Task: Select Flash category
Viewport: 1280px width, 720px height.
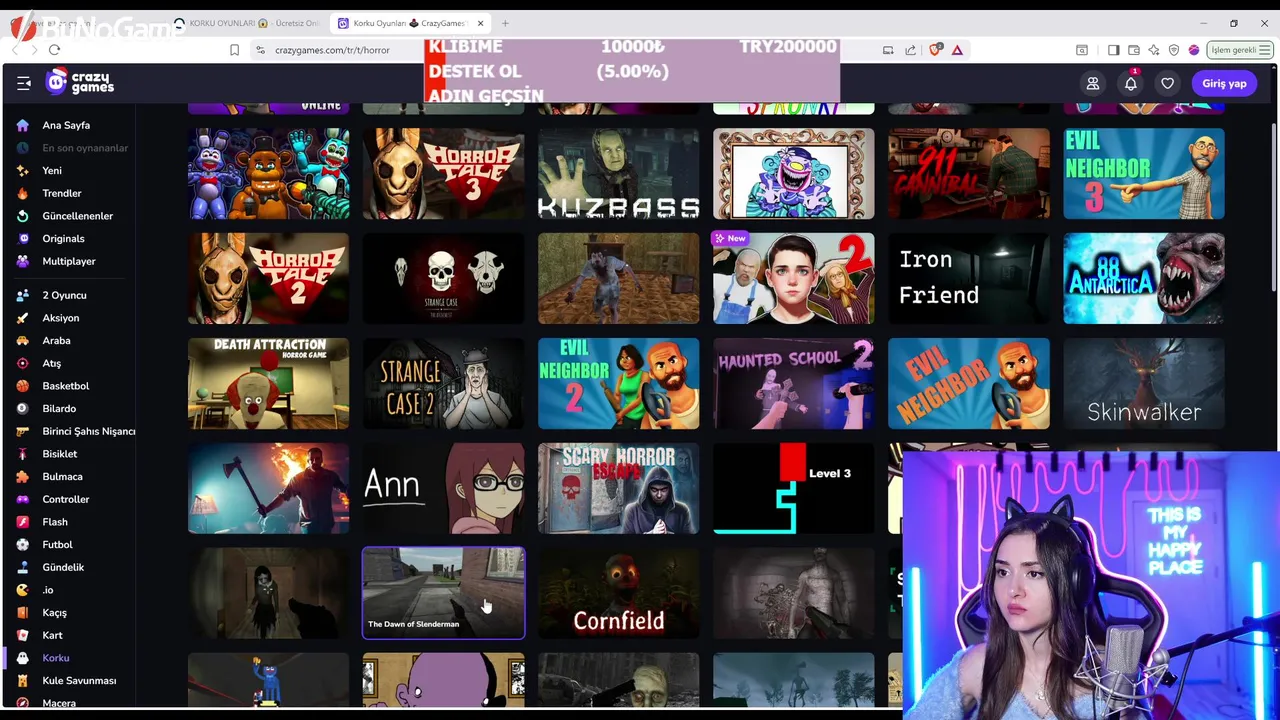Action: [x=55, y=522]
